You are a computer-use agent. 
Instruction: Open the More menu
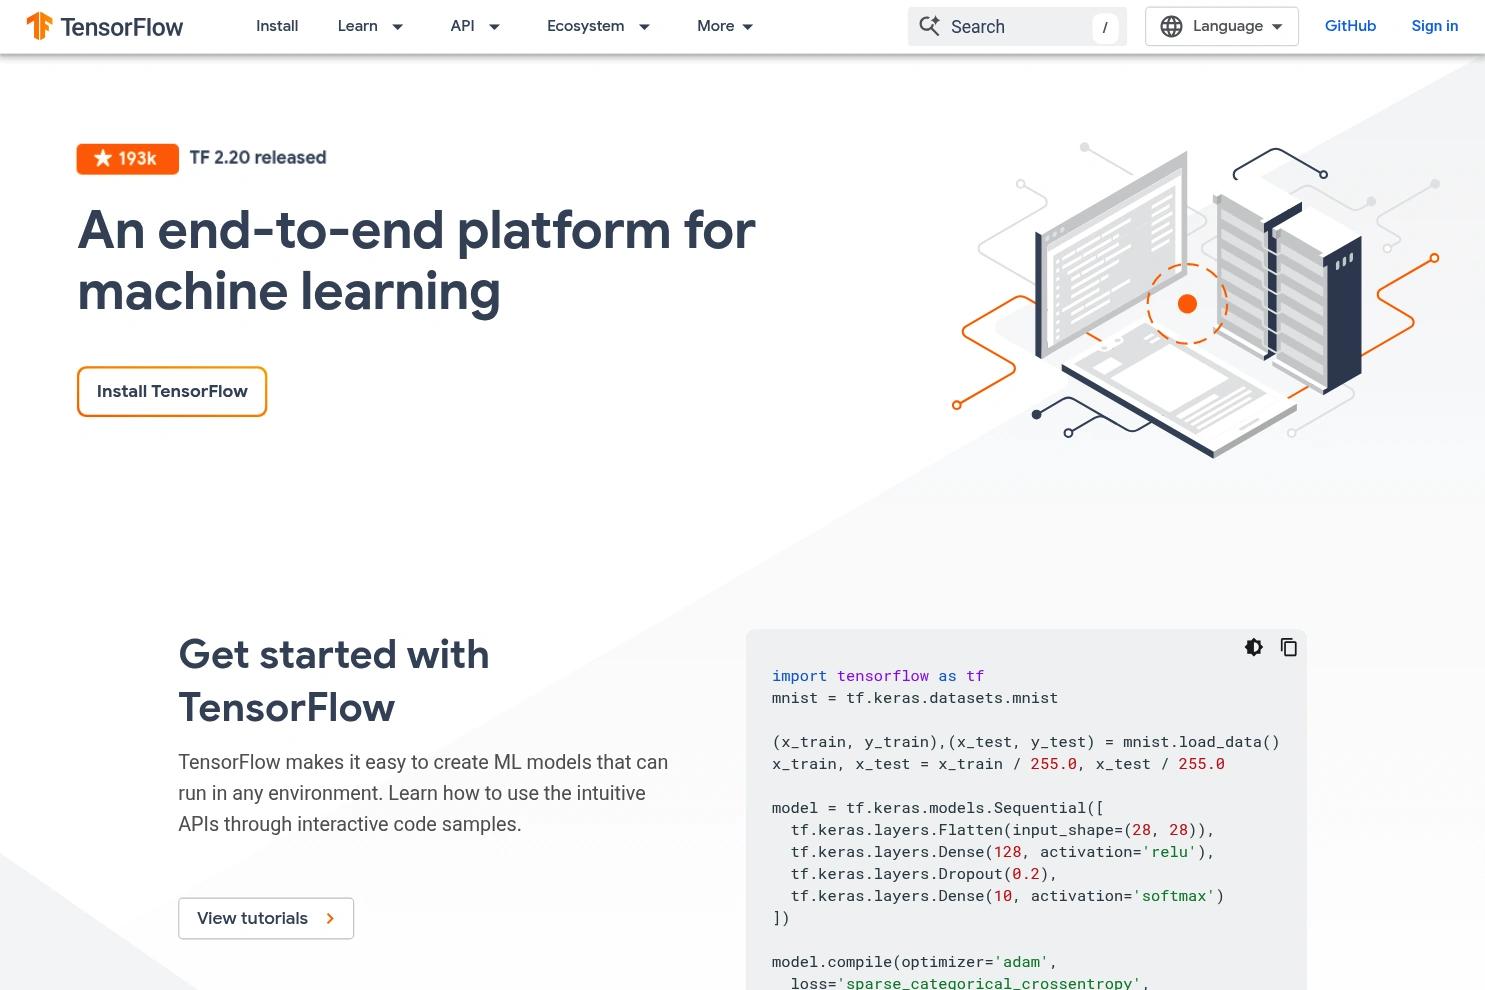click(x=715, y=26)
